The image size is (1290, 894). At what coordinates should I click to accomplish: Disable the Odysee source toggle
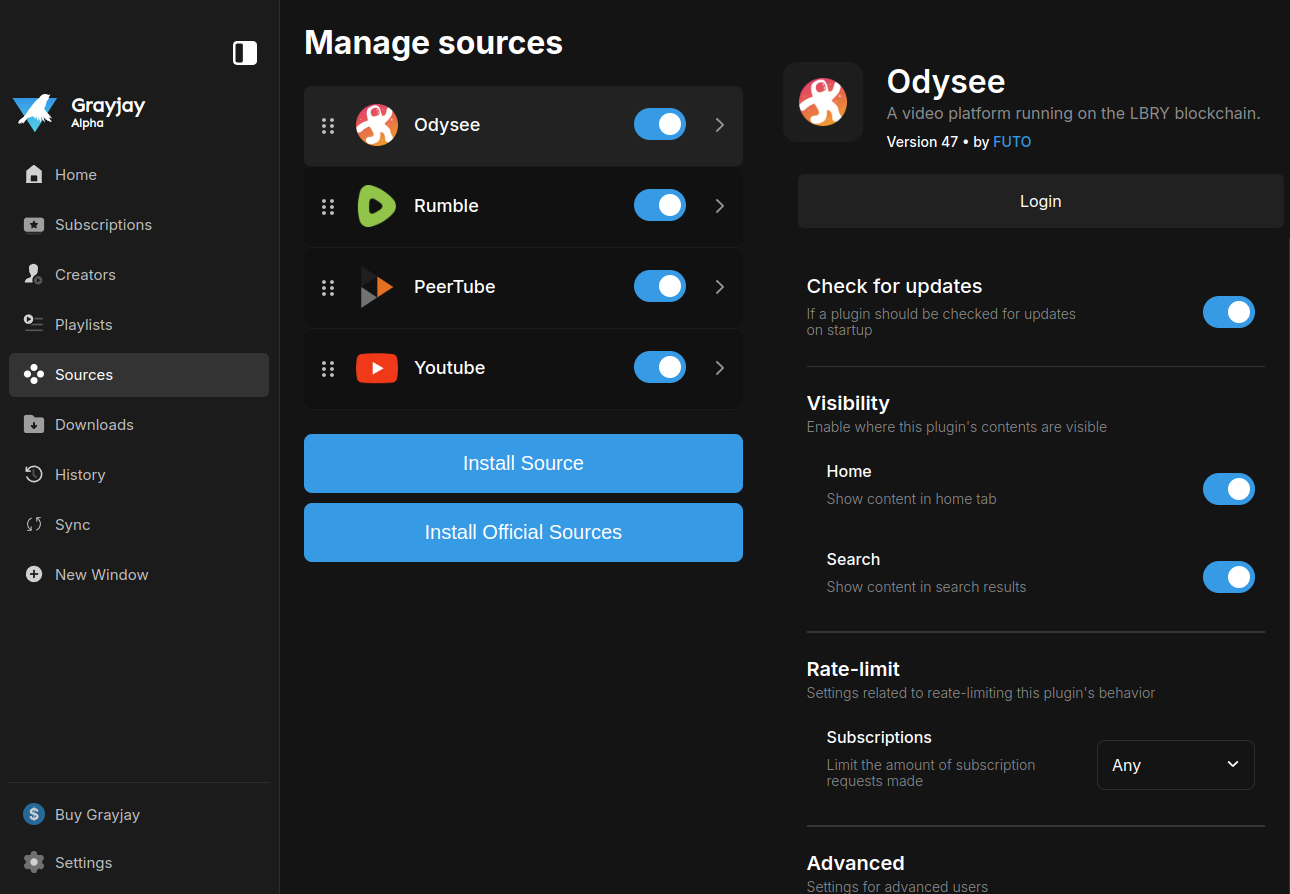tap(660, 124)
